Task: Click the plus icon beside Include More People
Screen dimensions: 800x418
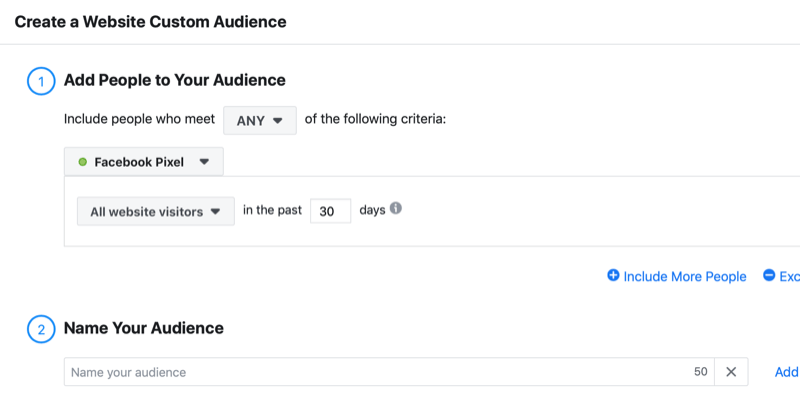Action: (x=613, y=276)
